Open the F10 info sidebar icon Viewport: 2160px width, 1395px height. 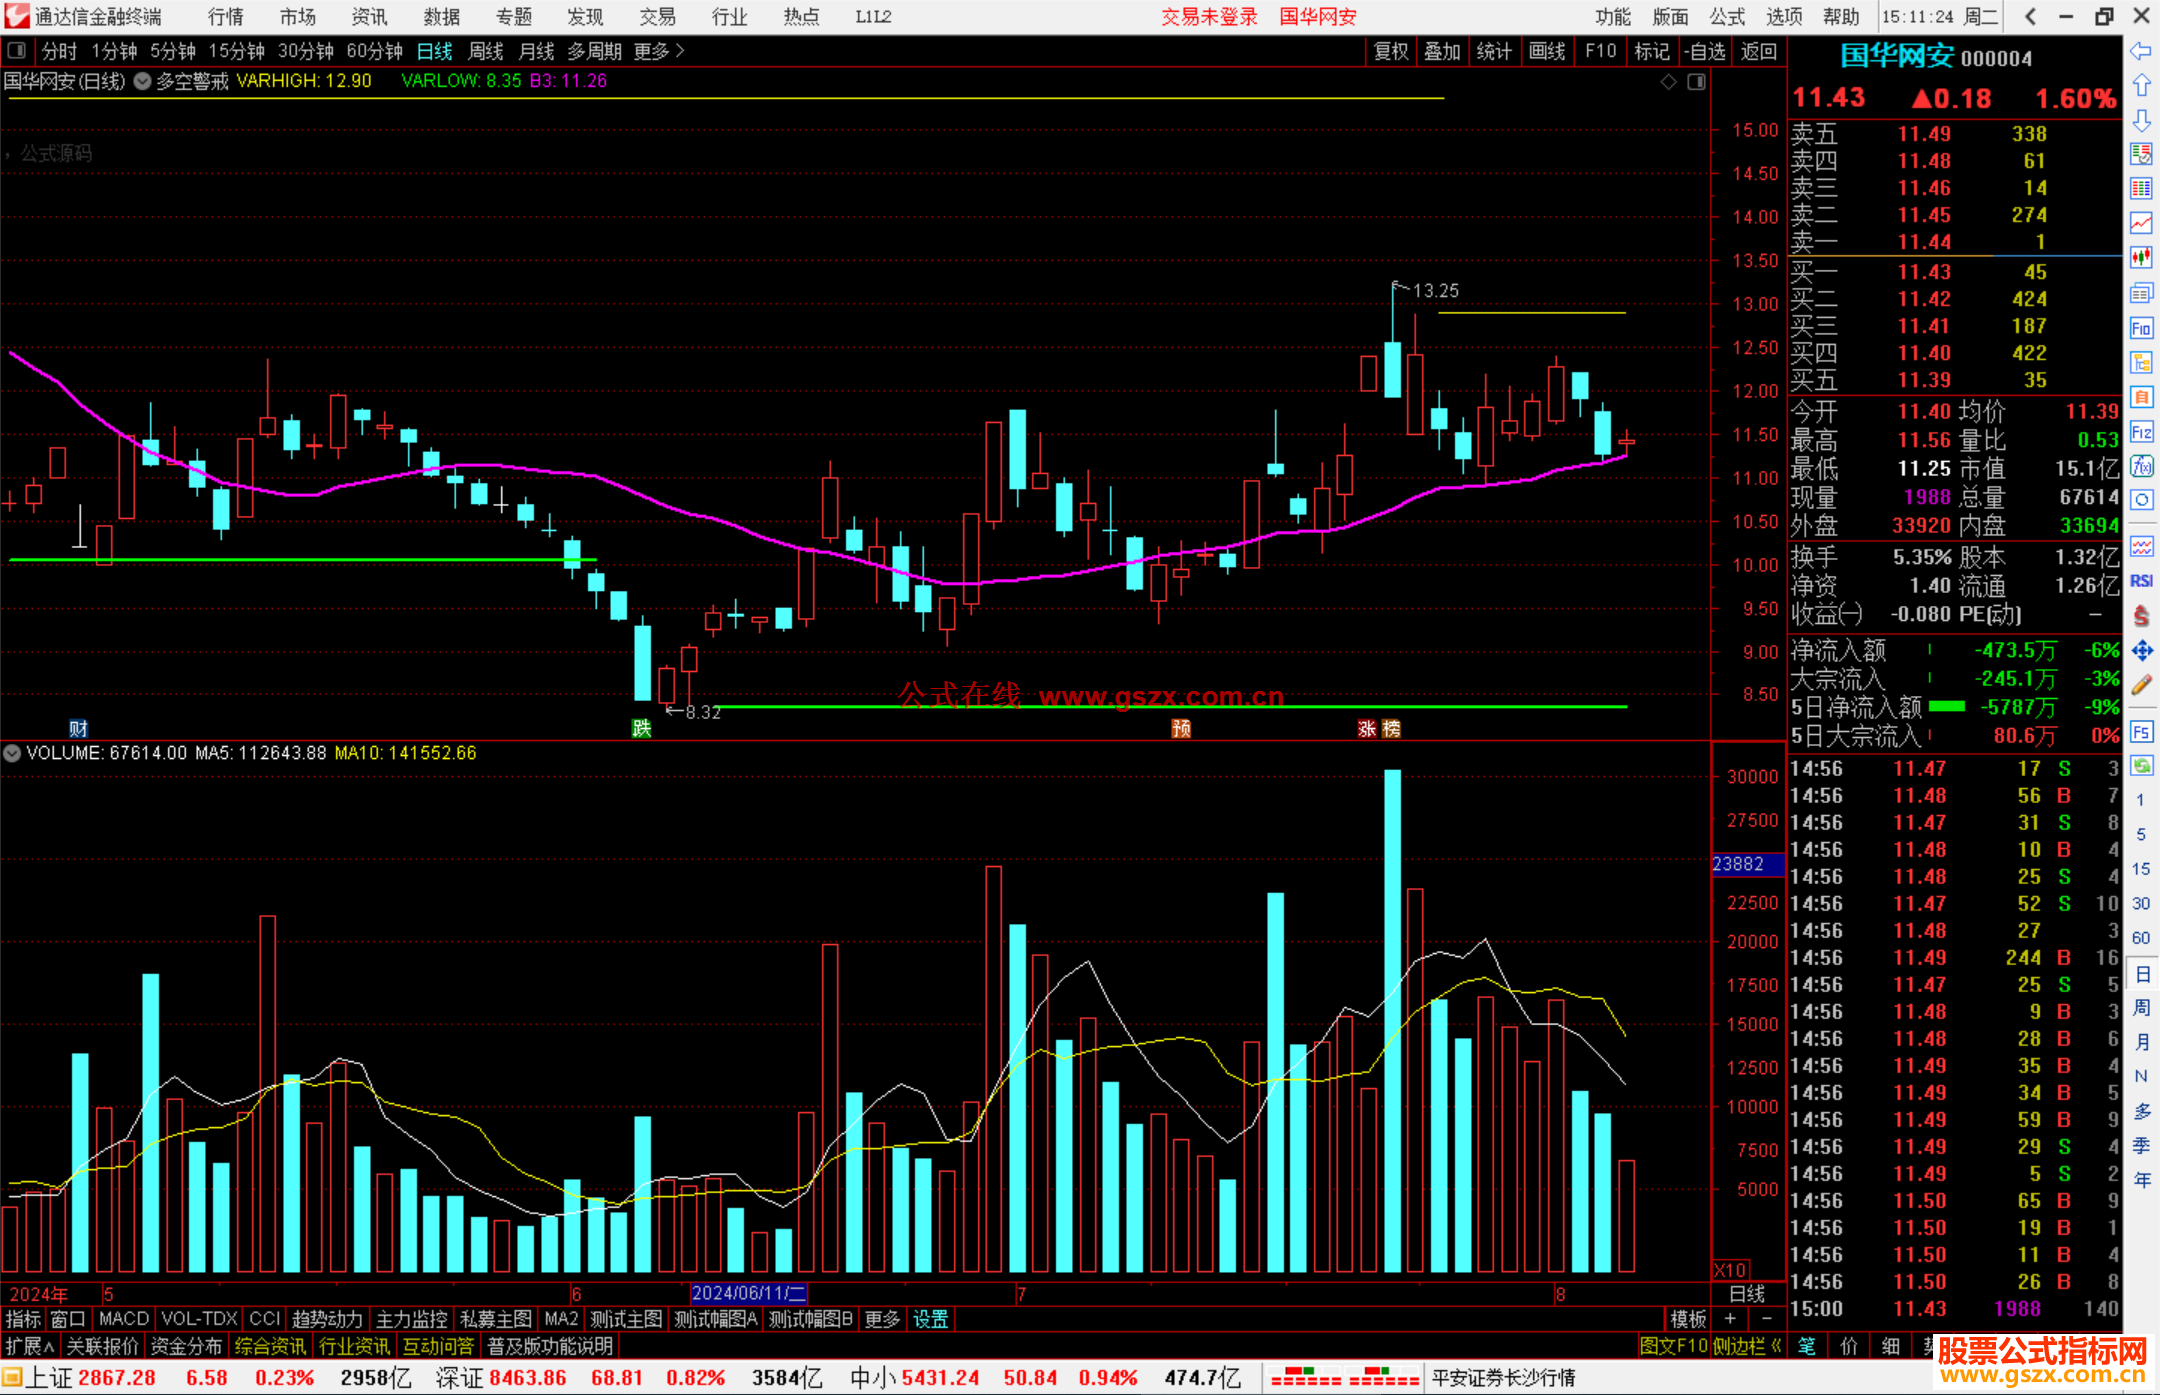coord(2141,329)
